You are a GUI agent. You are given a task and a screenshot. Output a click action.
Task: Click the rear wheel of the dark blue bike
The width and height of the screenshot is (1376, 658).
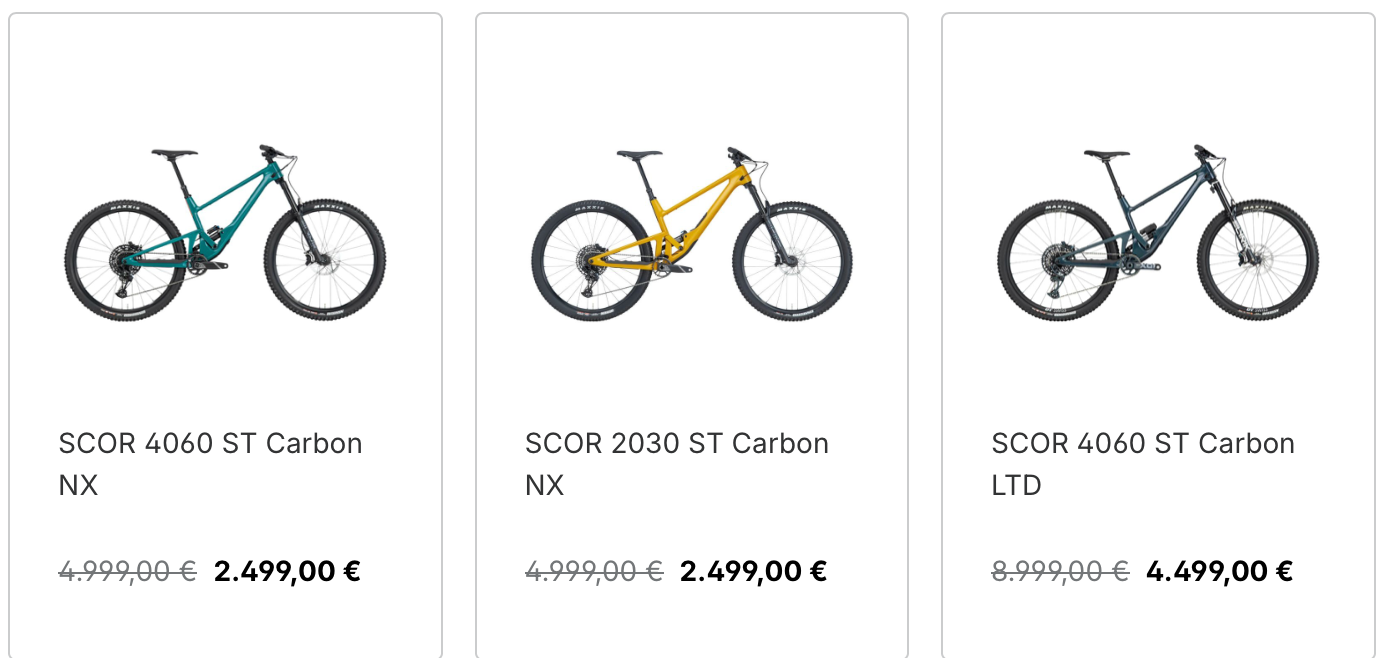point(1057,260)
